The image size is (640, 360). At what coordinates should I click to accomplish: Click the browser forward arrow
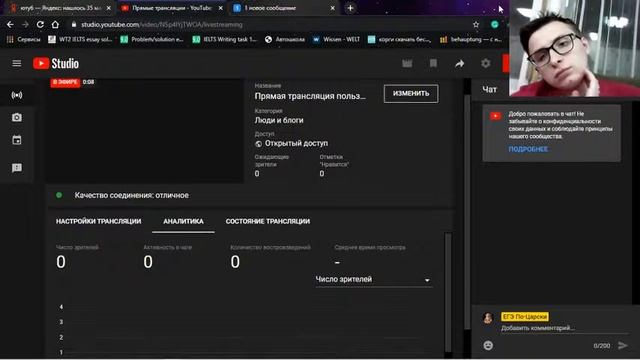point(25,24)
